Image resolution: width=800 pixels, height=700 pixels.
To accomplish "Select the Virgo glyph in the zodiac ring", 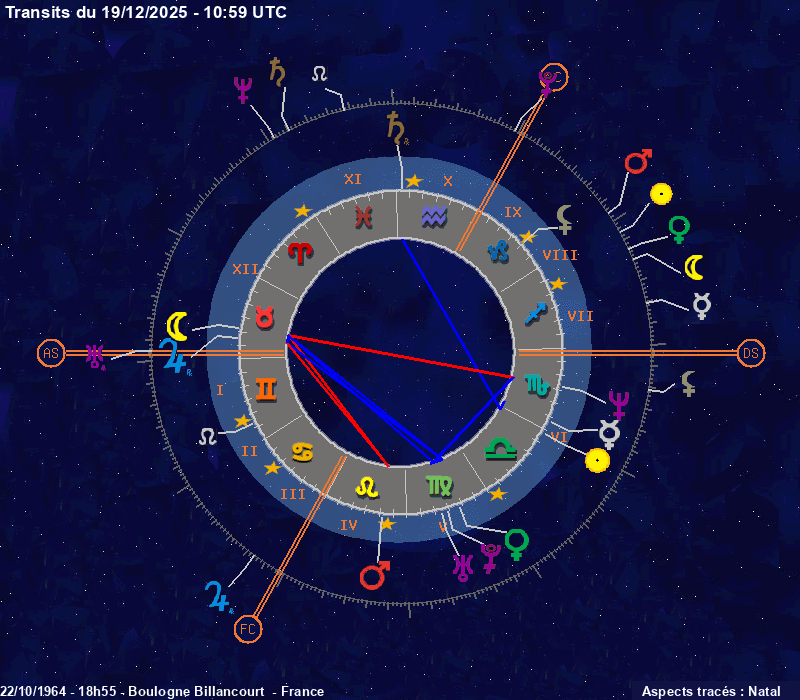I will (438, 486).
